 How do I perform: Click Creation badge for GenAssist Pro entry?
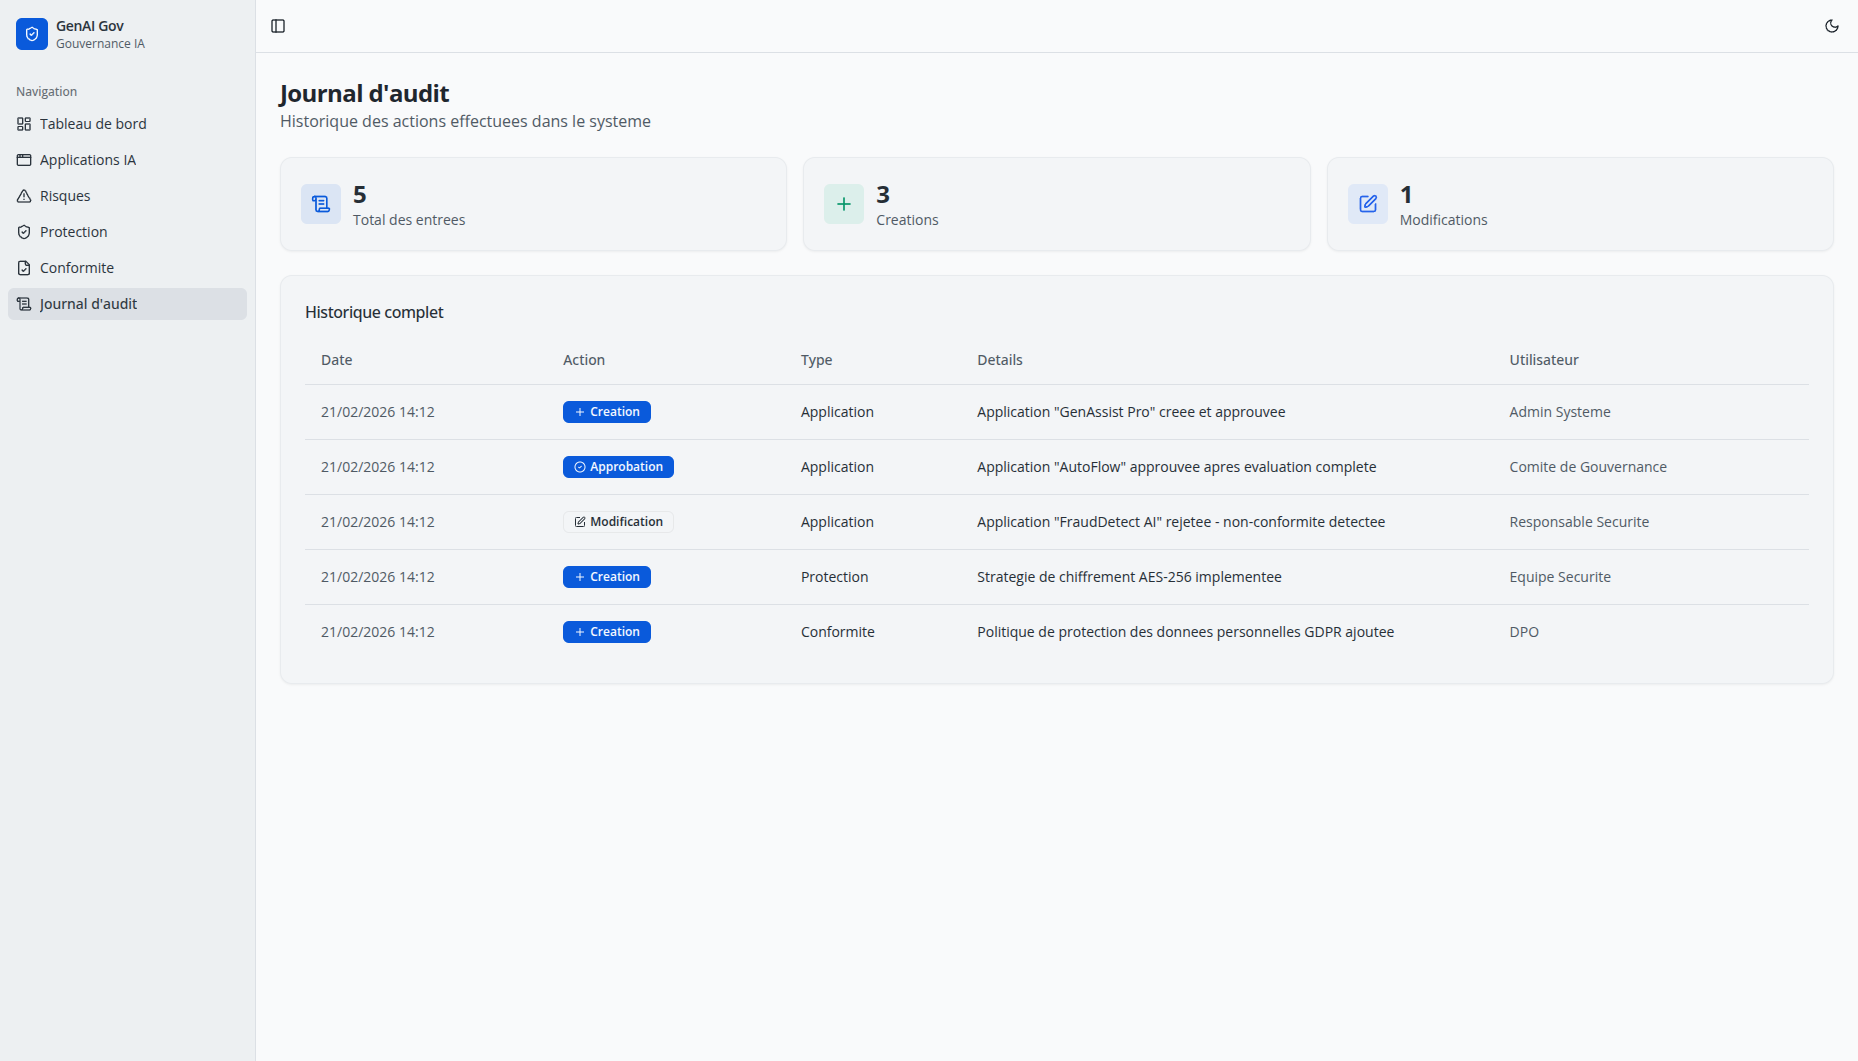pyautogui.click(x=606, y=412)
